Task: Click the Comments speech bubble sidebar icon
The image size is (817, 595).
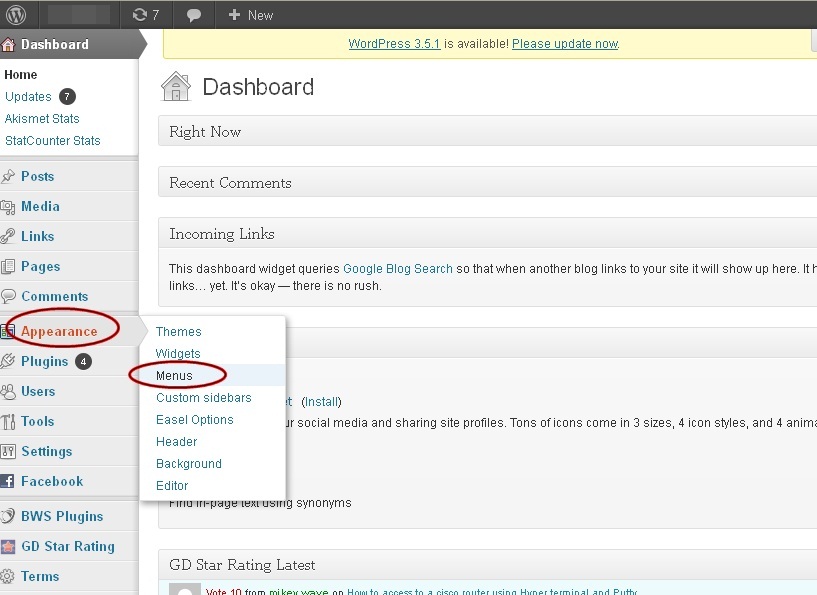Action: [8, 296]
